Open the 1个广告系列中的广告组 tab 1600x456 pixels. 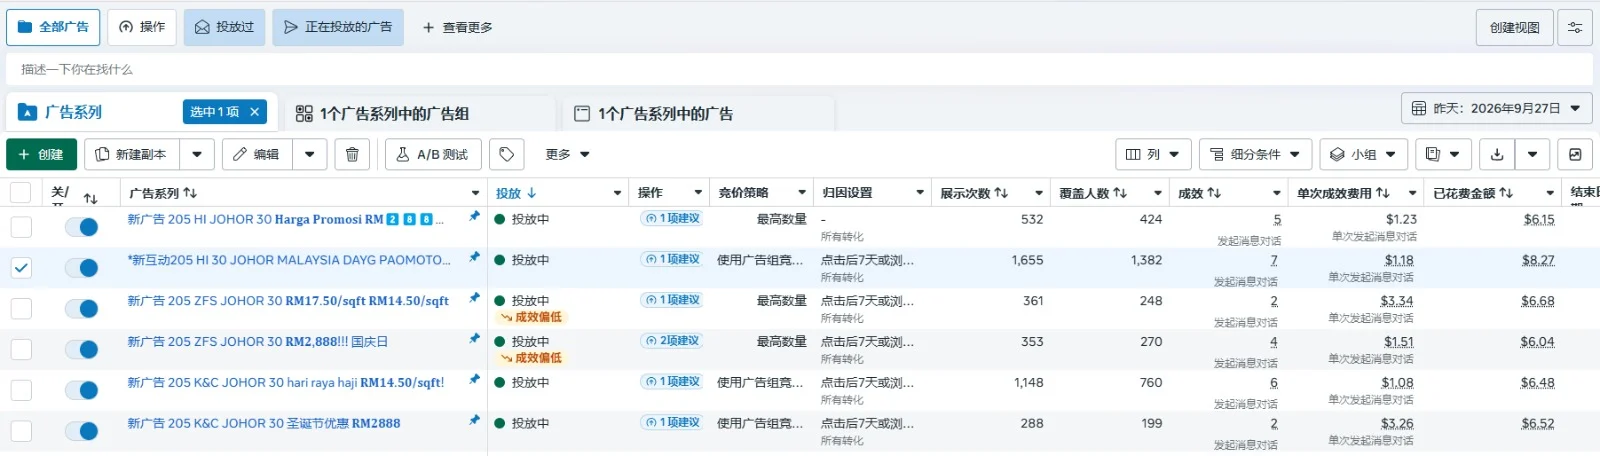[420, 113]
